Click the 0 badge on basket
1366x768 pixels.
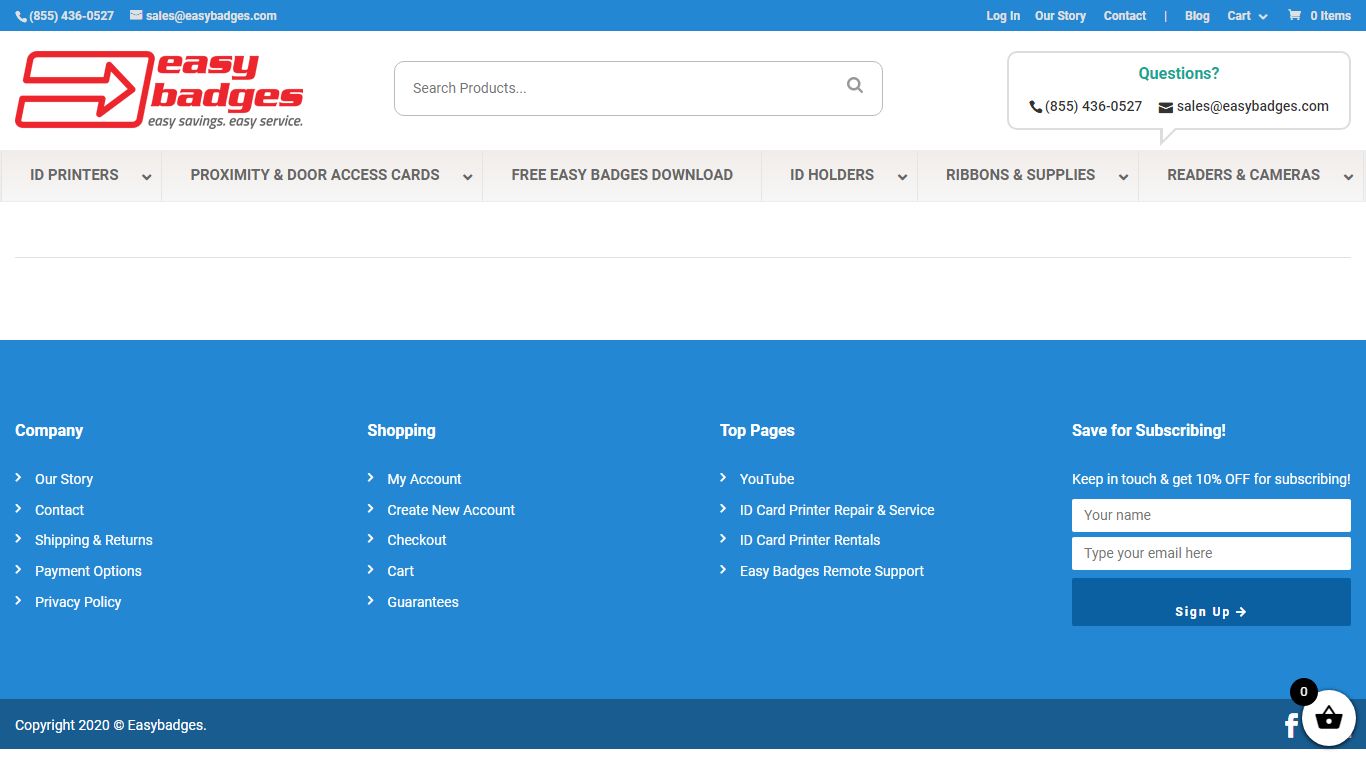tap(1304, 692)
